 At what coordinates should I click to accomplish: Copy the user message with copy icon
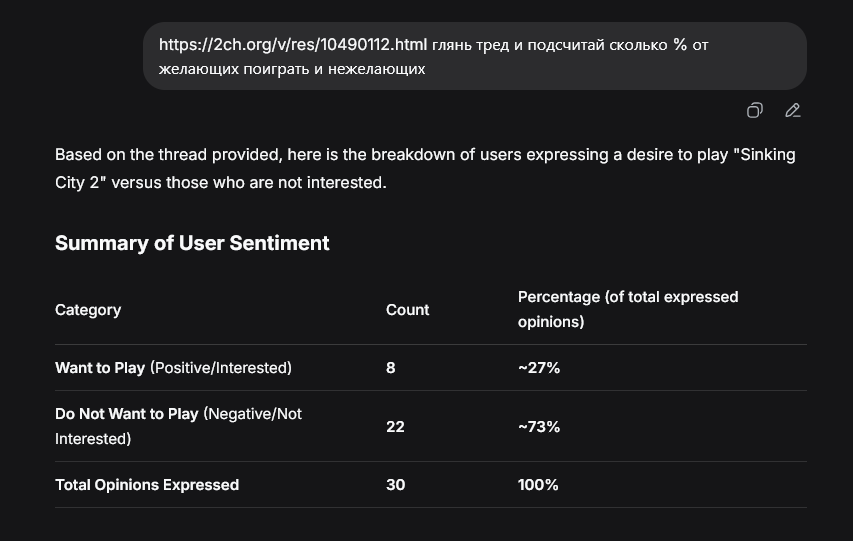(x=755, y=110)
